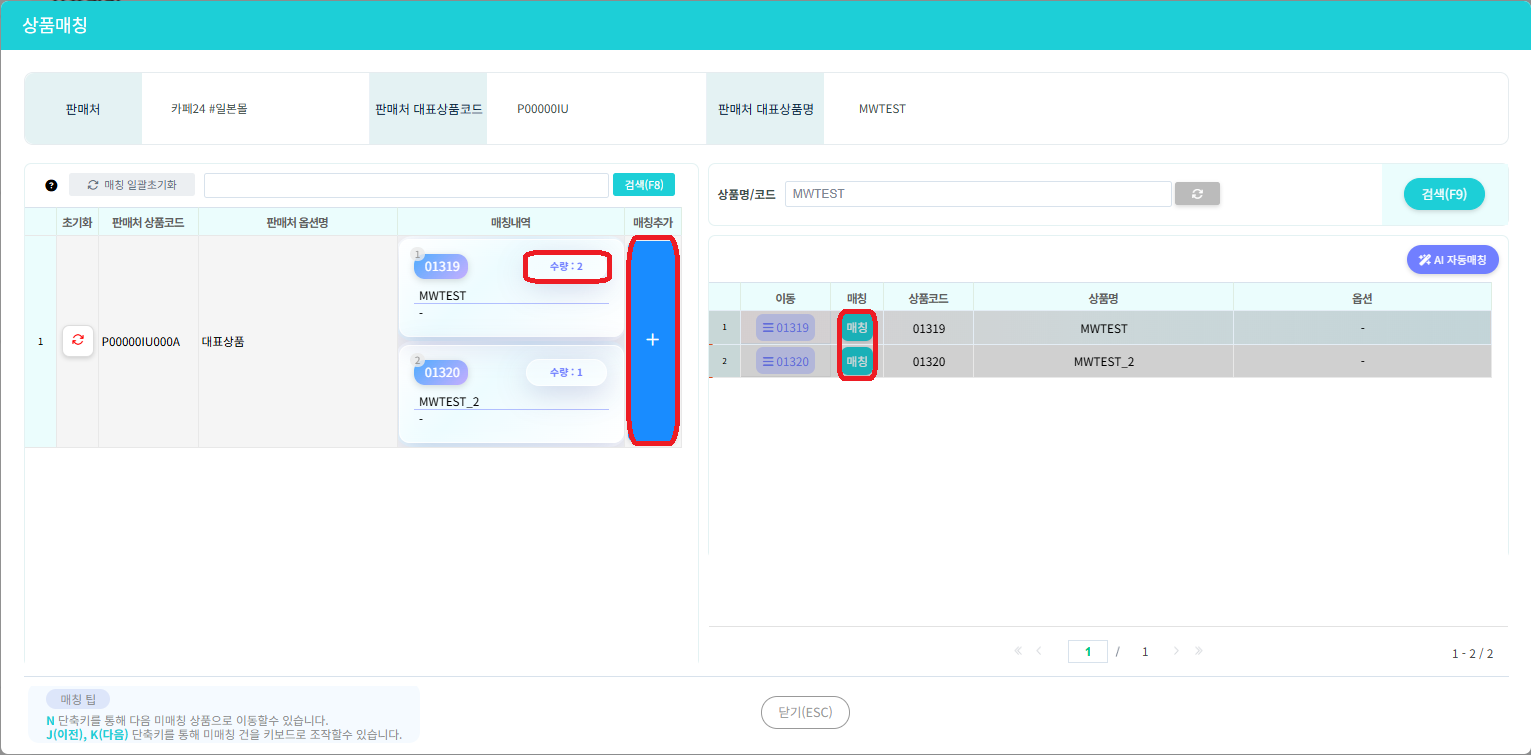This screenshot has width=1531, height=755.
Task: Go to the last results page
Action: click(x=1198, y=651)
